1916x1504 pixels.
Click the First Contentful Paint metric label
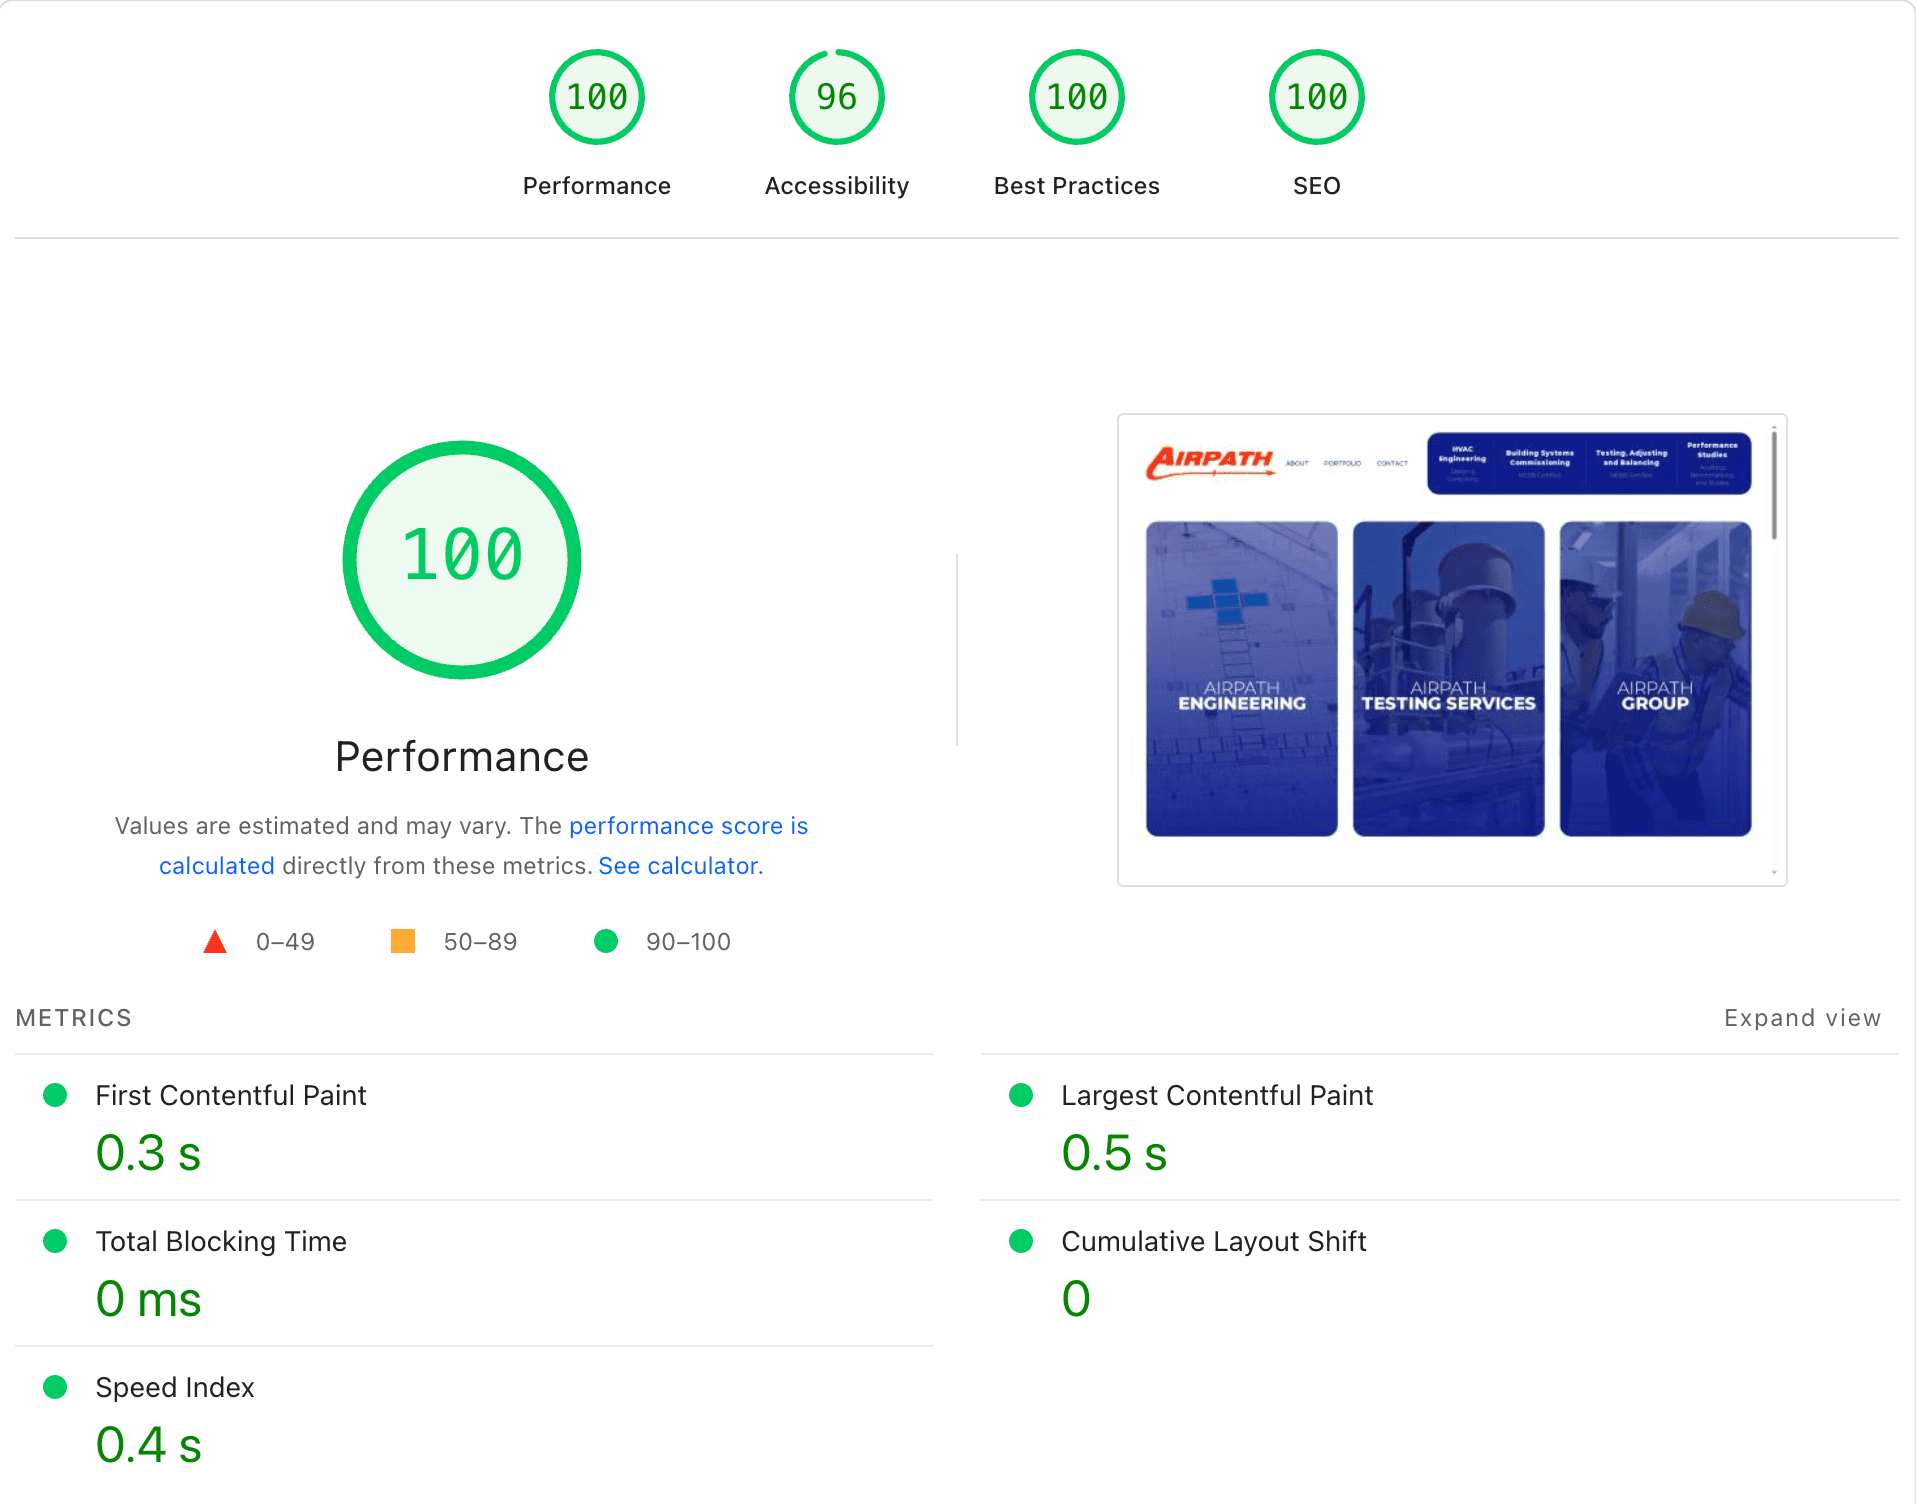[x=231, y=1096]
